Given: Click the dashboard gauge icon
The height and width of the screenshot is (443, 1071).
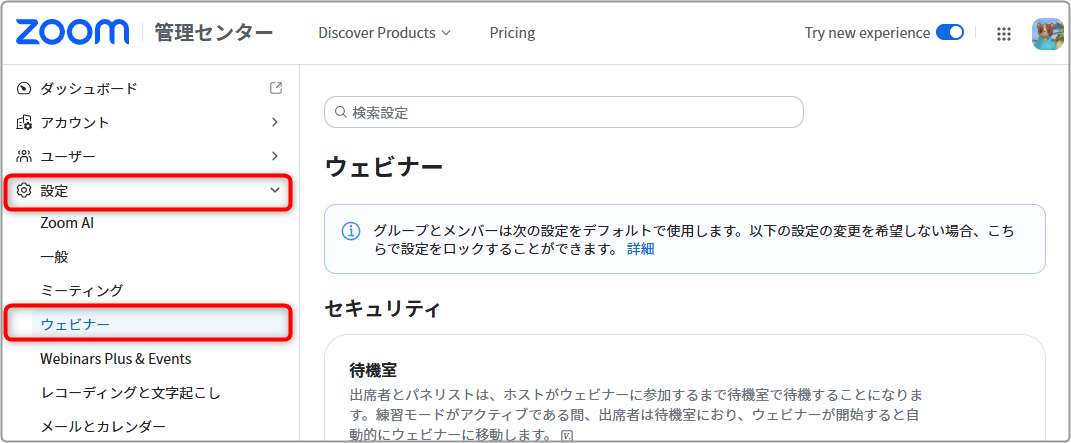Looking at the screenshot, I should (x=25, y=88).
